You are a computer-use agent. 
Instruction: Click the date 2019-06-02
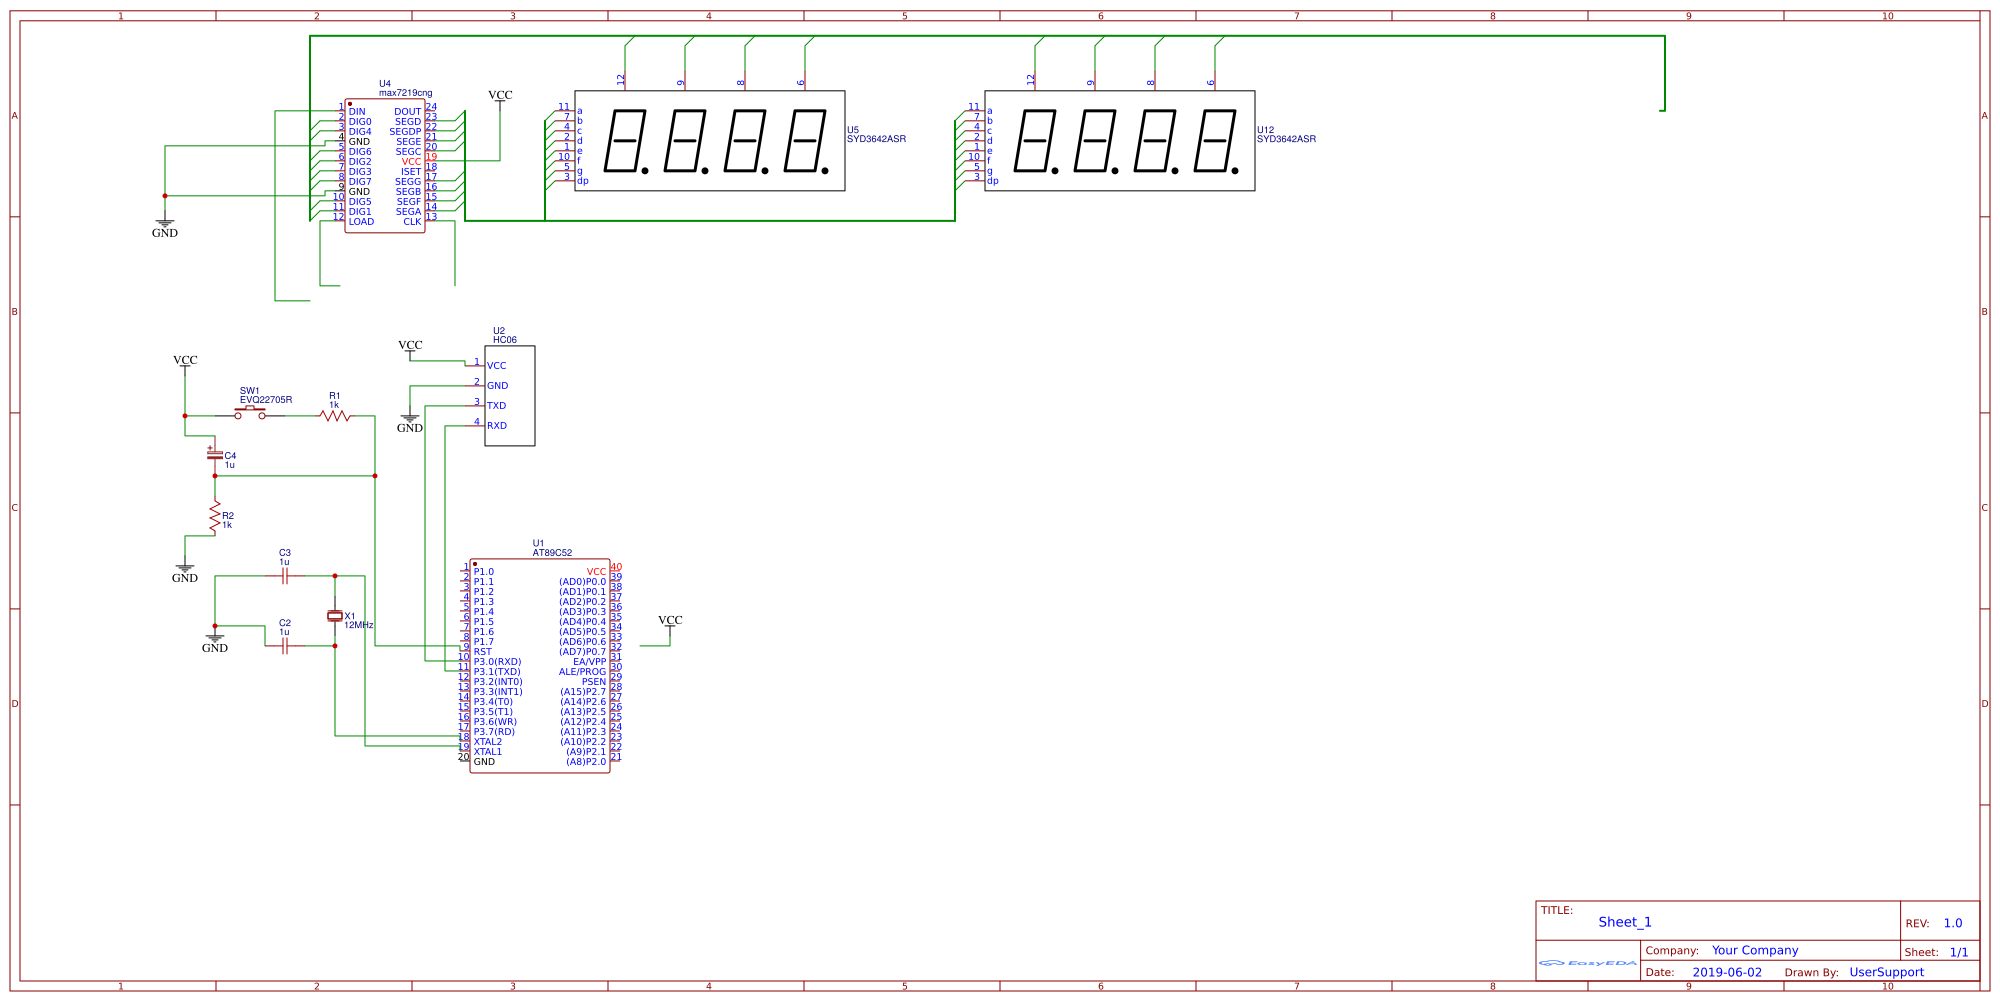pyautogui.click(x=1727, y=972)
